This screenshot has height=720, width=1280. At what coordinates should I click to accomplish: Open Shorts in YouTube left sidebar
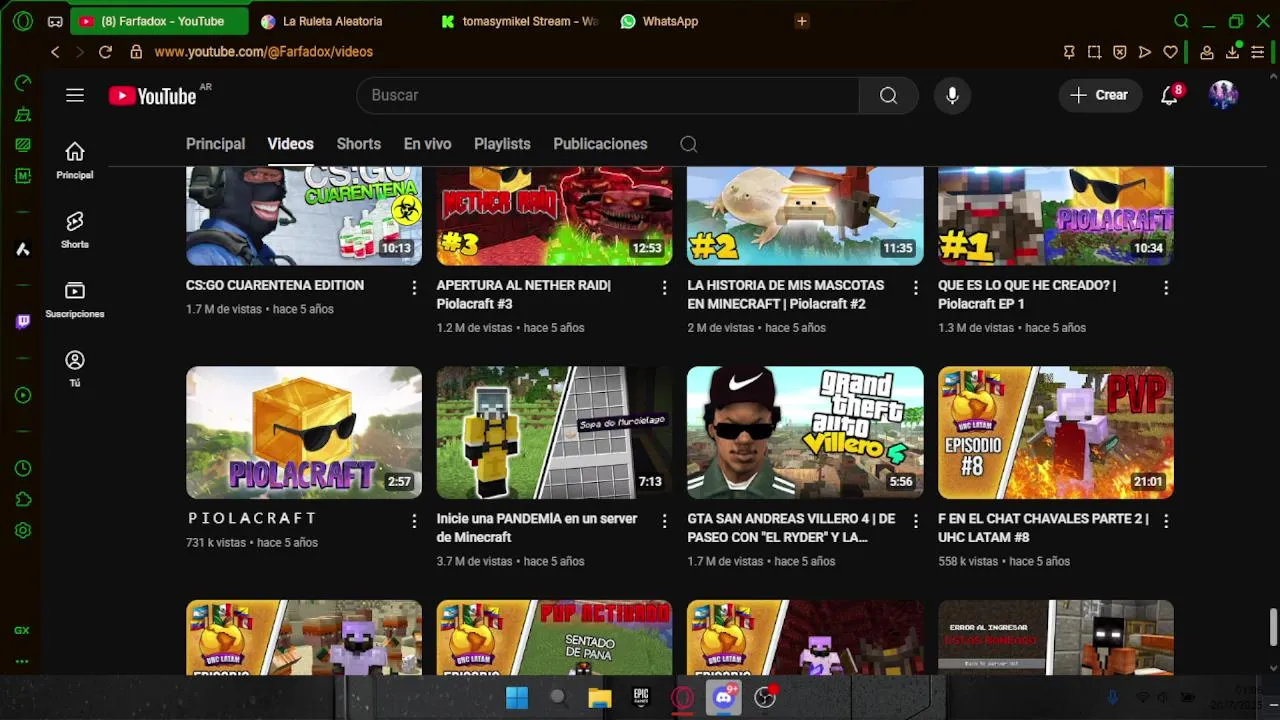(75, 230)
